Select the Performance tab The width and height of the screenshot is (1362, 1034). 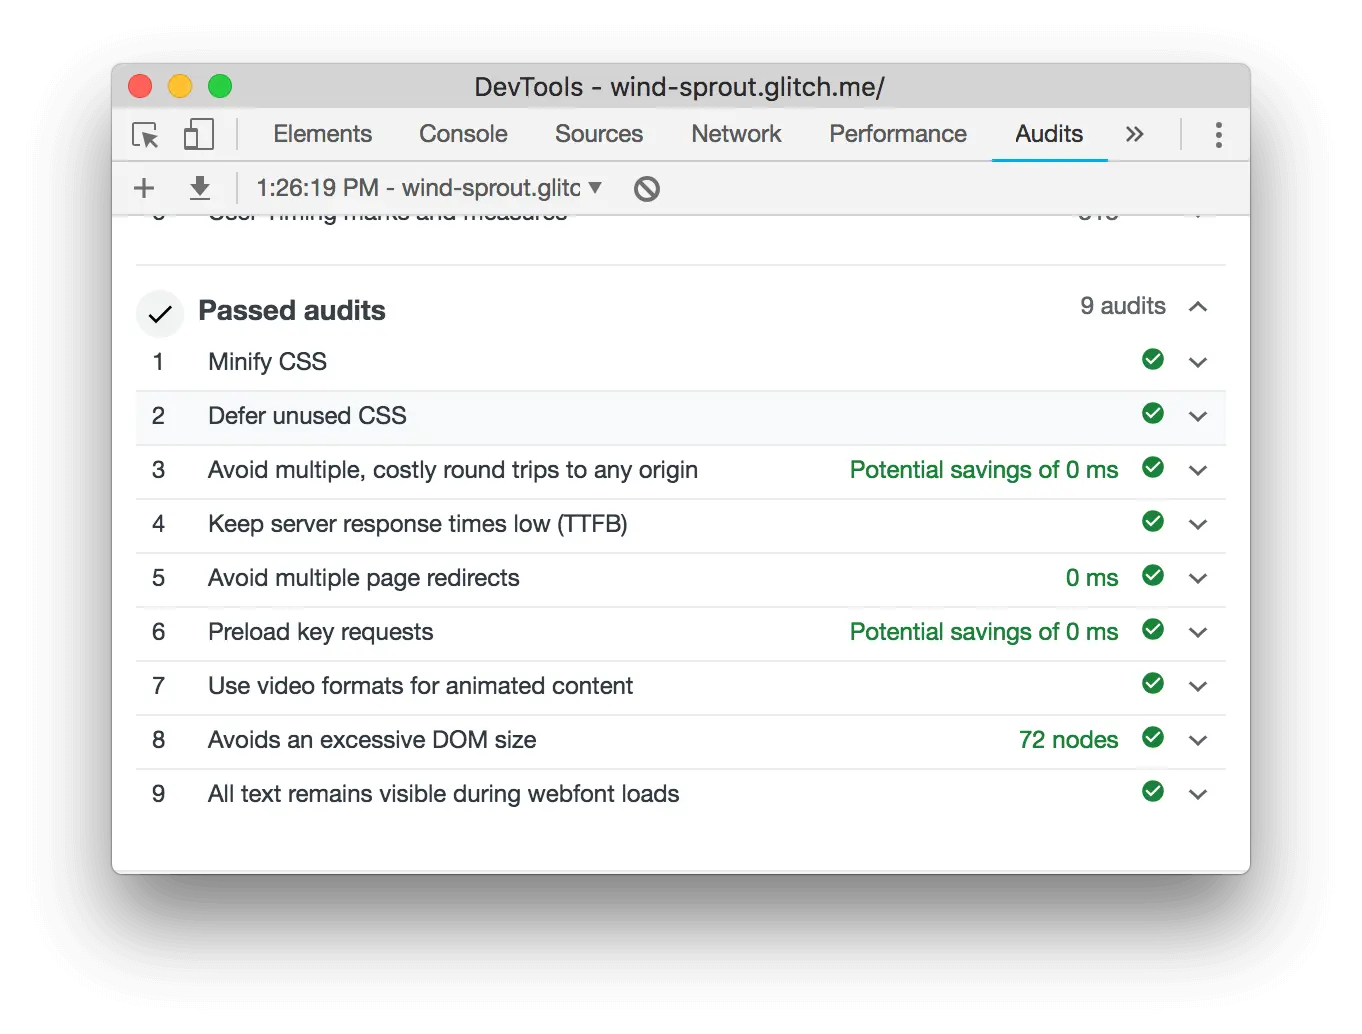[898, 134]
